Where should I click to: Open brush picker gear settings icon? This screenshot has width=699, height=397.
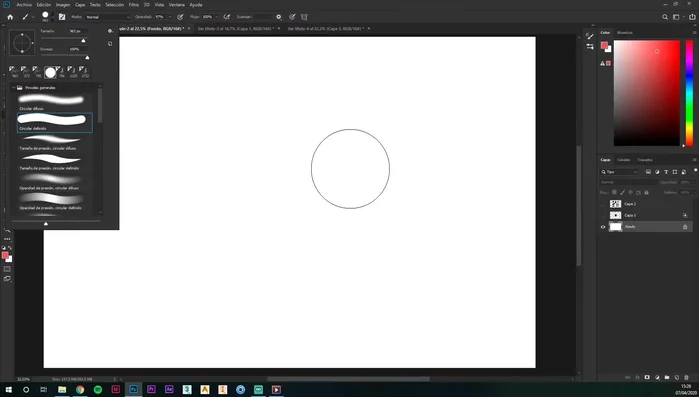[110, 31]
